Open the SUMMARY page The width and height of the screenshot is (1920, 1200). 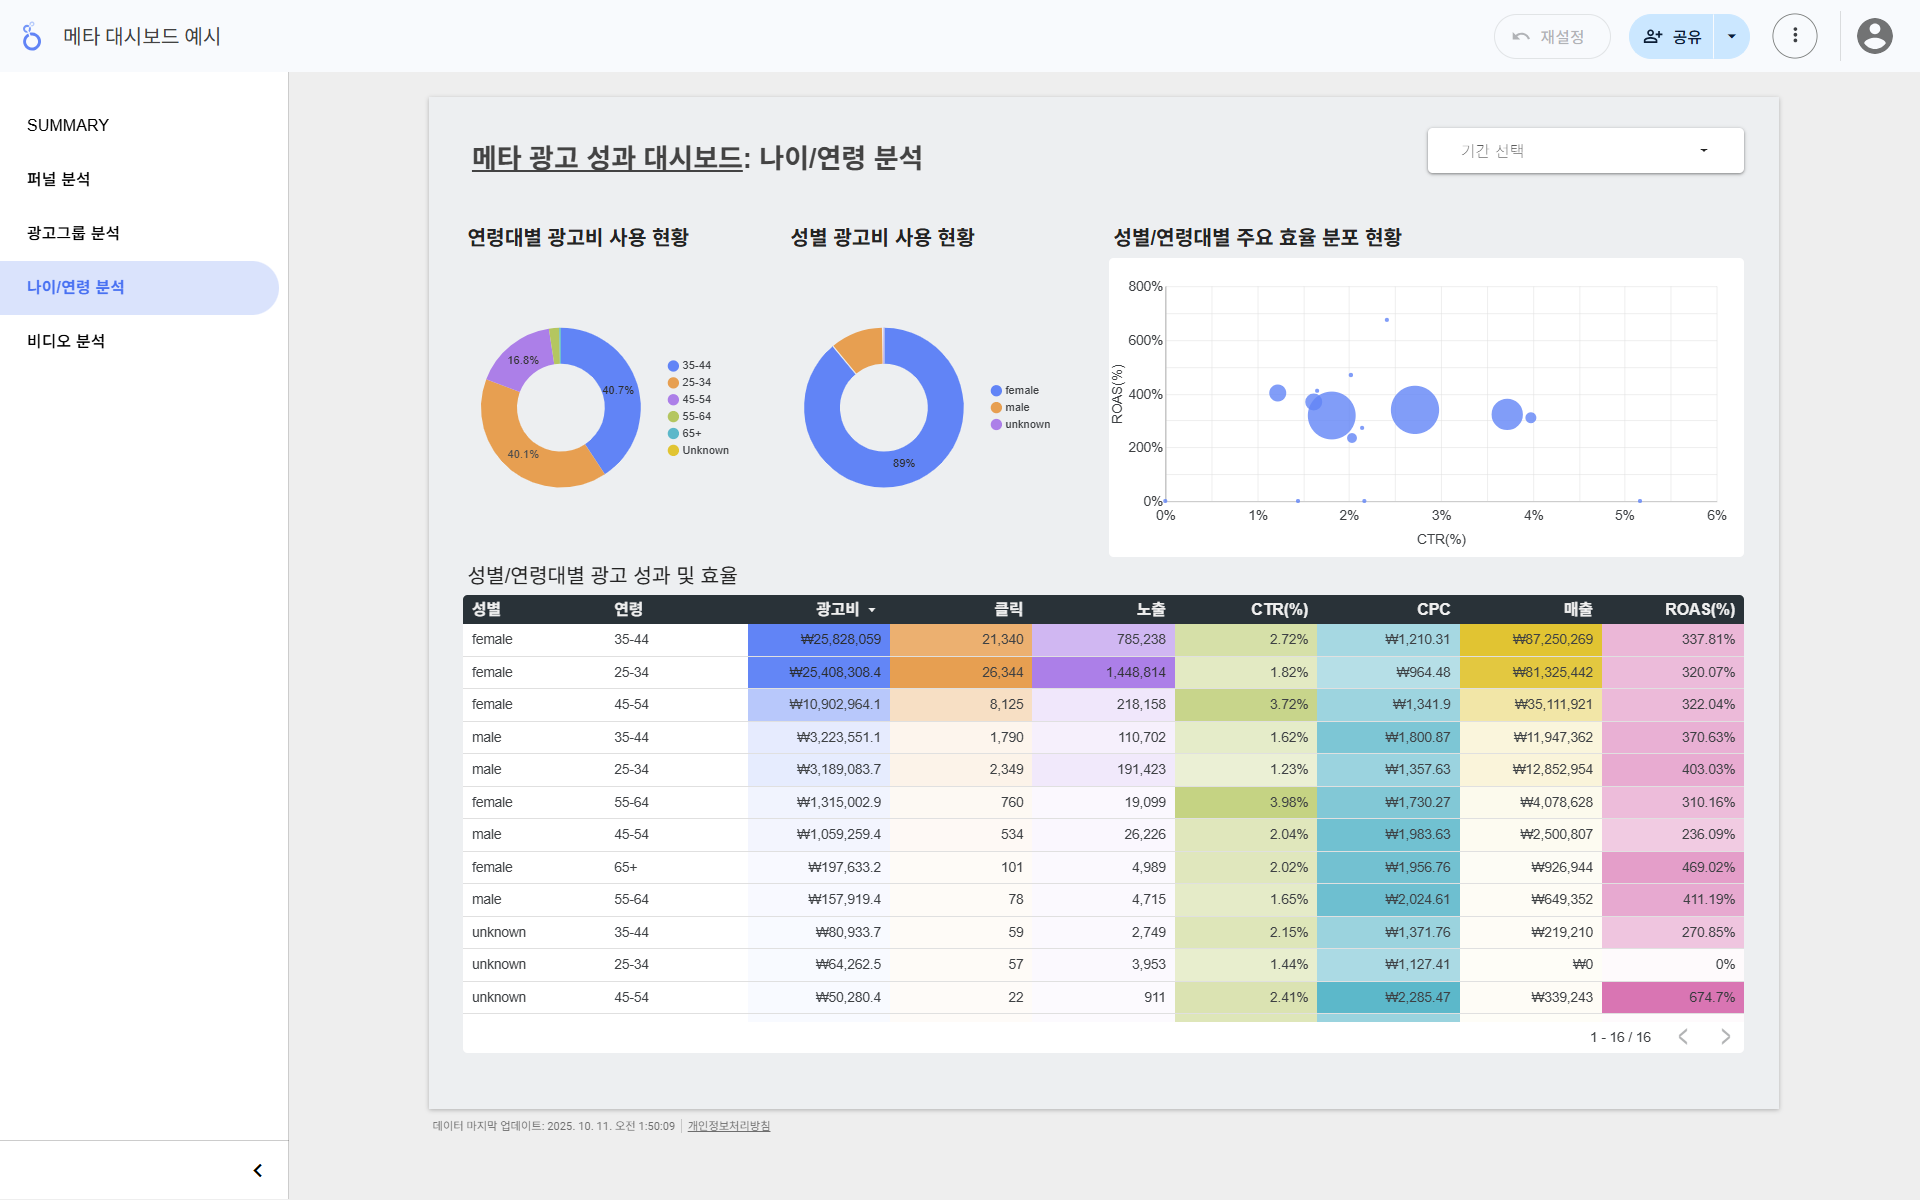coord(68,125)
